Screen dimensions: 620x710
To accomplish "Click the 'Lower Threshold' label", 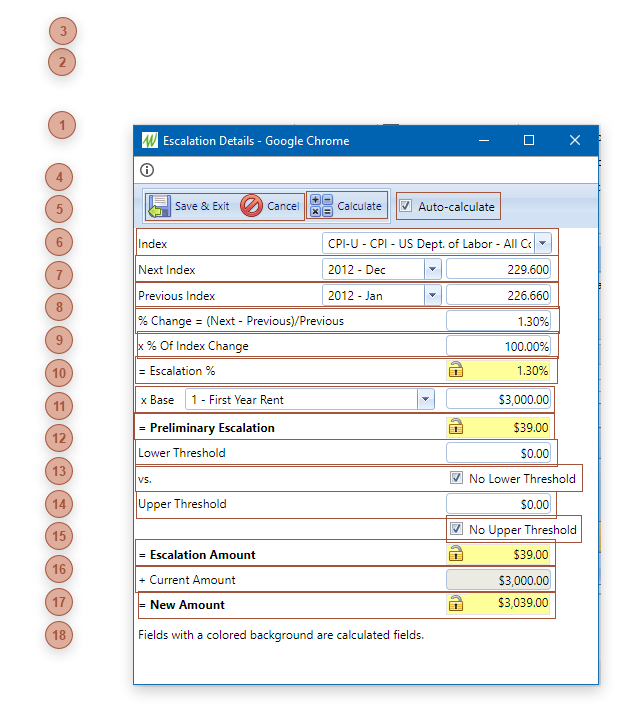I will pyautogui.click(x=182, y=453).
